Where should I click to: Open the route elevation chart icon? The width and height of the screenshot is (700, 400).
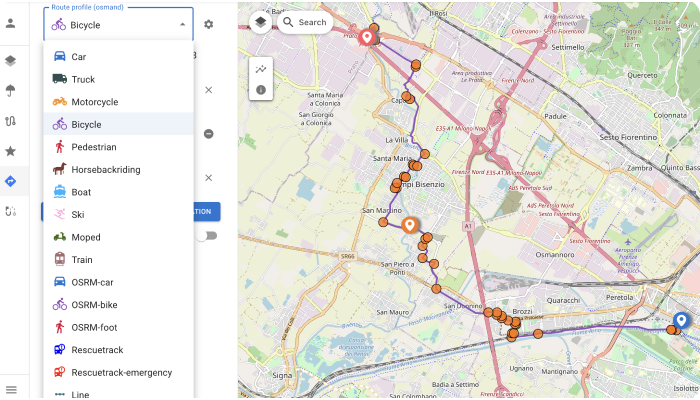point(261,69)
